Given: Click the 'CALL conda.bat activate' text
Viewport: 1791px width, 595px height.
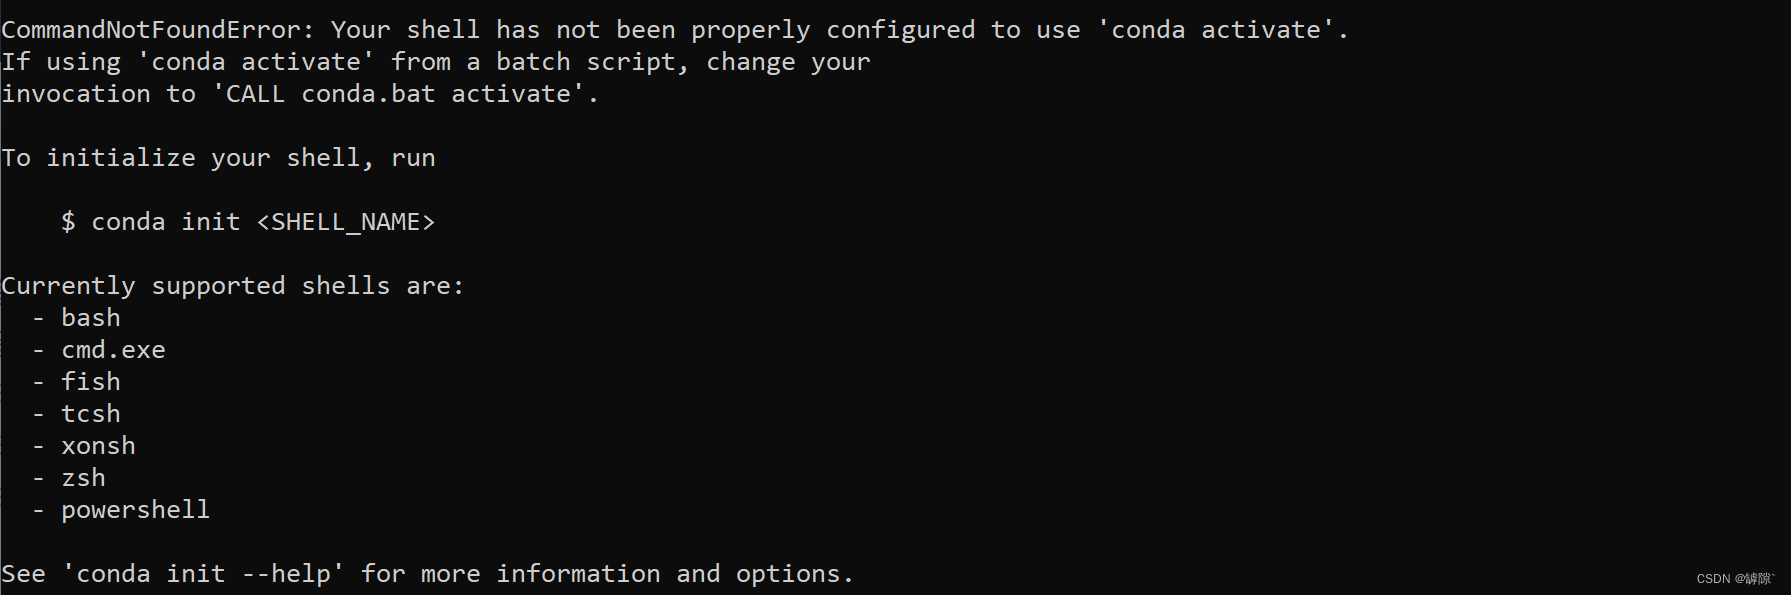Looking at the screenshot, I should pyautogui.click(x=398, y=94).
